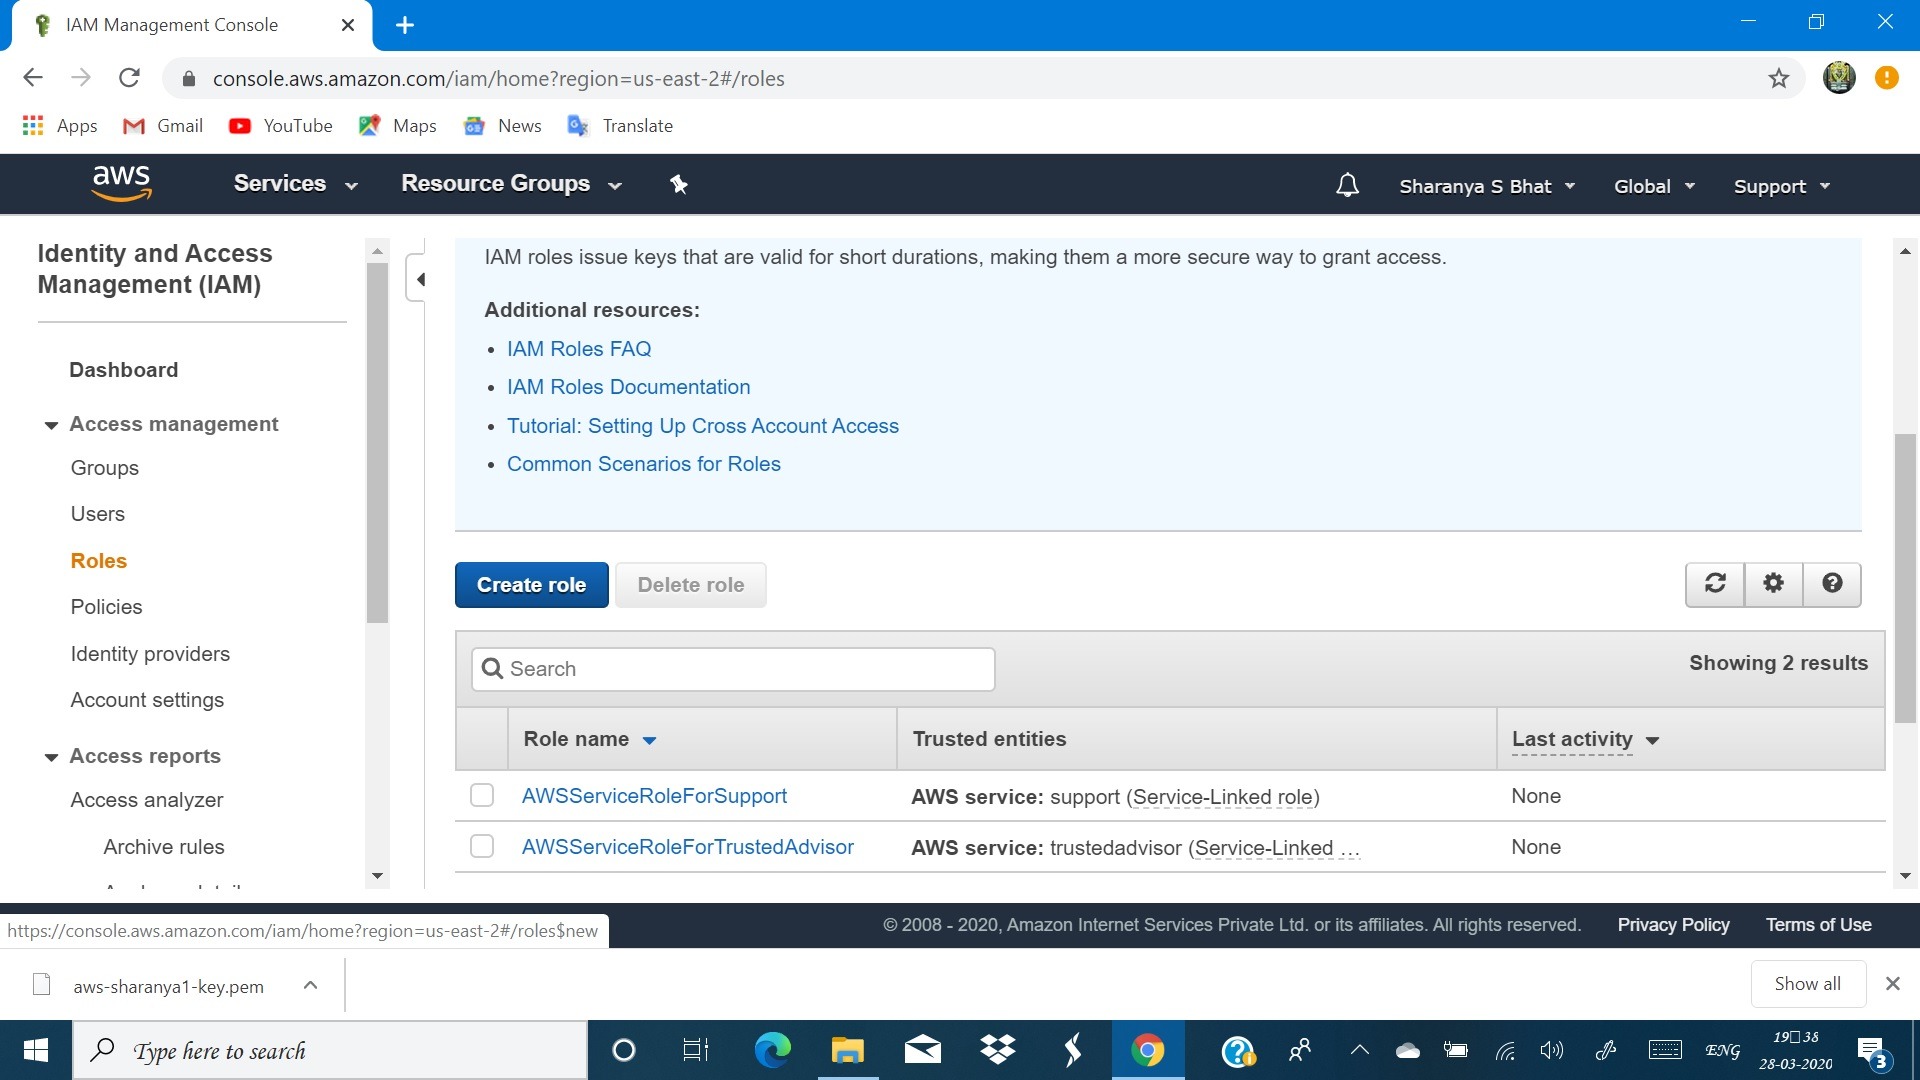Open Windows Start menu

coord(36,1050)
